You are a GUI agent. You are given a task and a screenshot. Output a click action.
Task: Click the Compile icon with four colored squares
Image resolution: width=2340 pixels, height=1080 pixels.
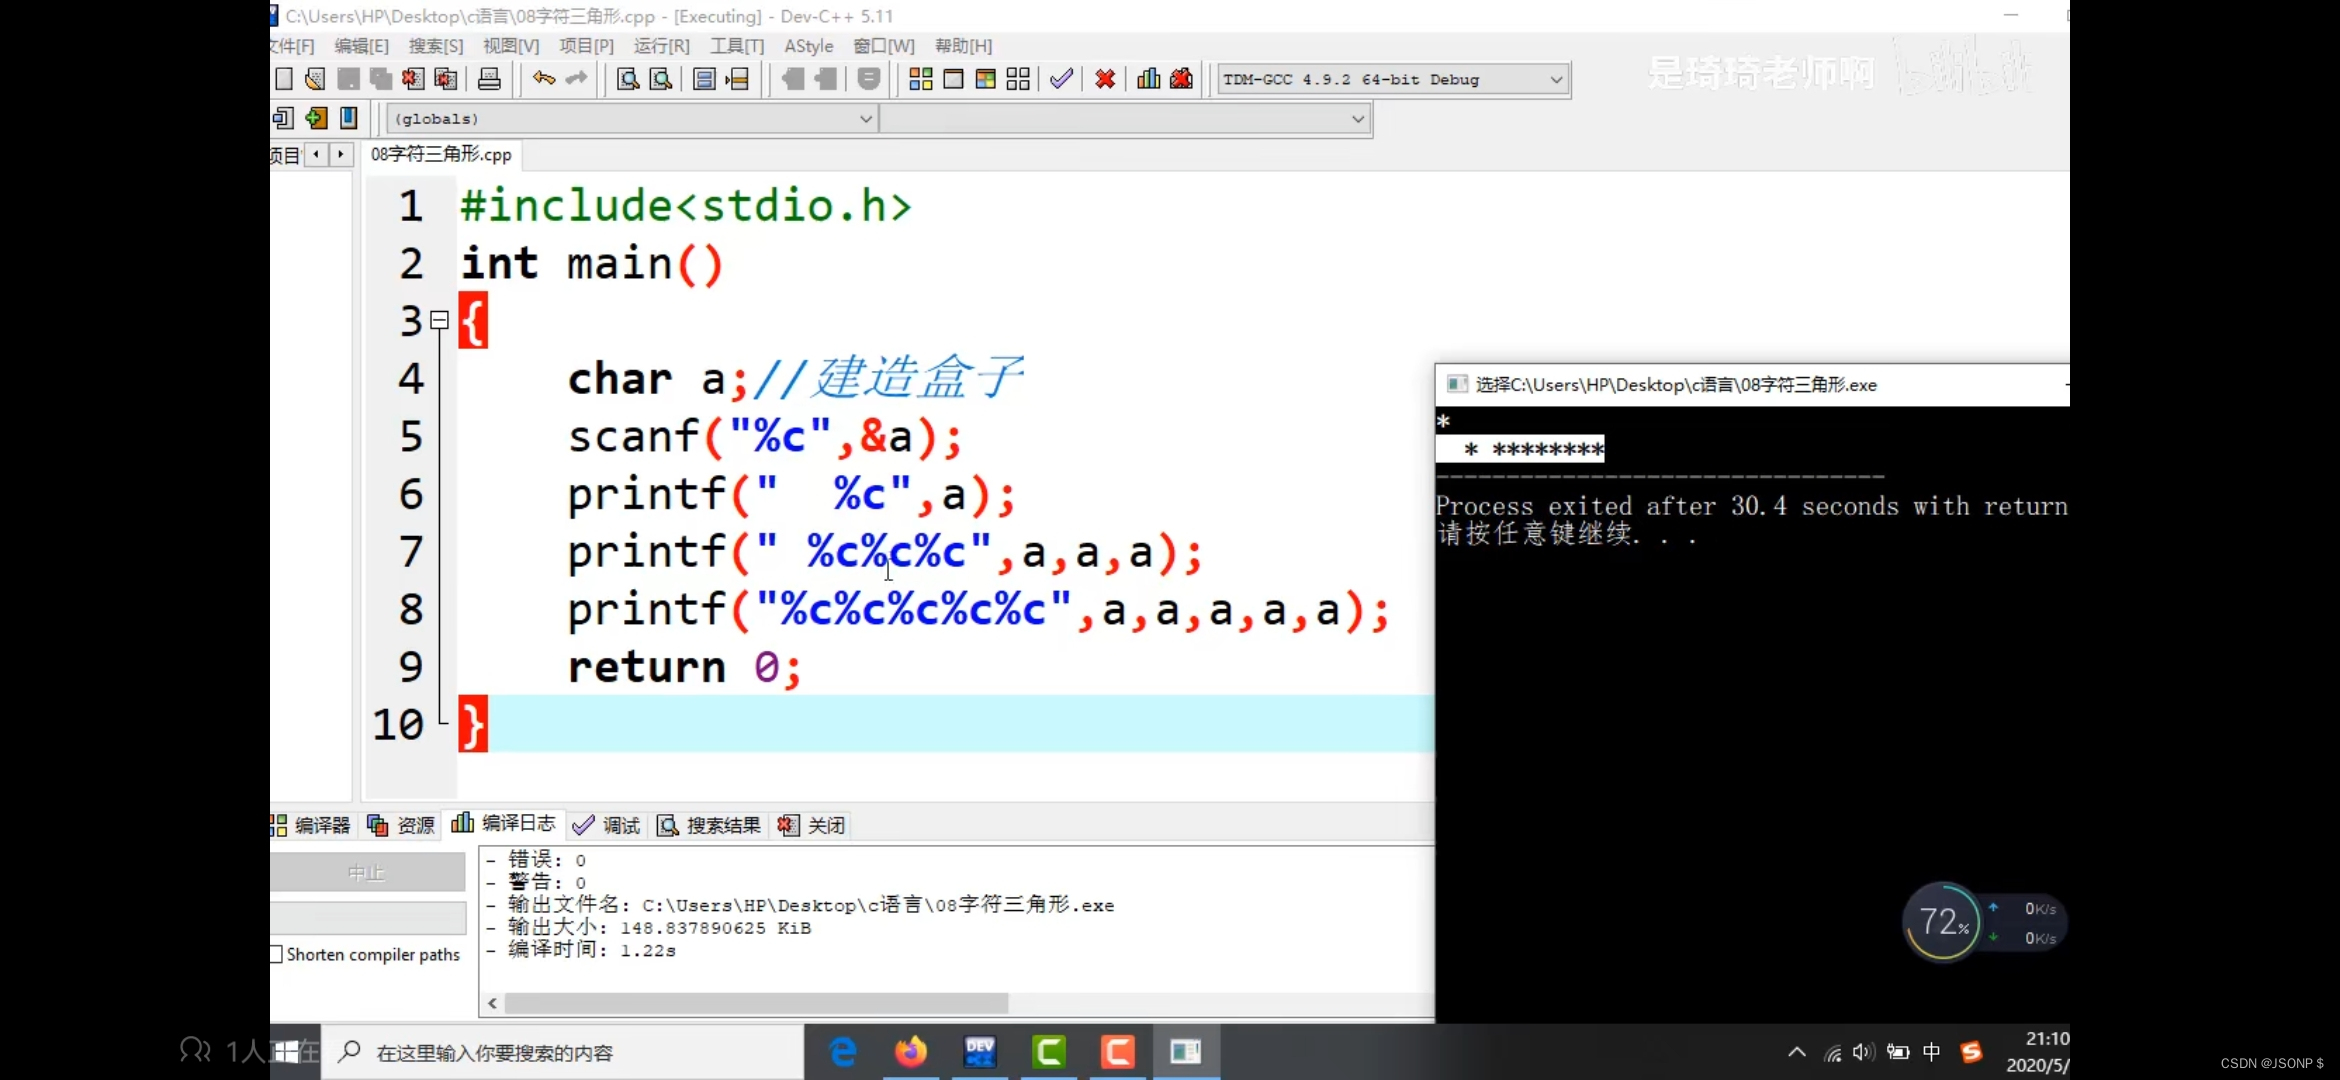[x=920, y=79]
